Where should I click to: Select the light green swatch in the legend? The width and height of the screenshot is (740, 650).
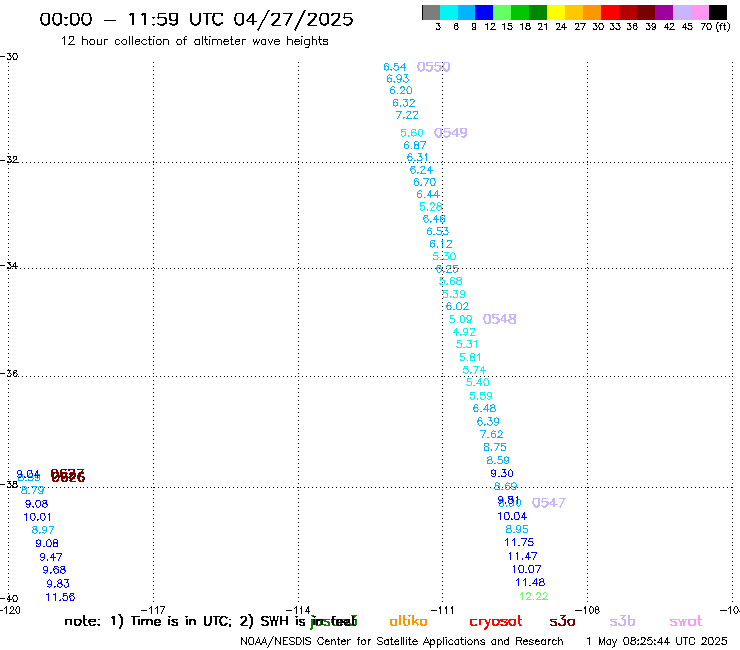[502, 12]
